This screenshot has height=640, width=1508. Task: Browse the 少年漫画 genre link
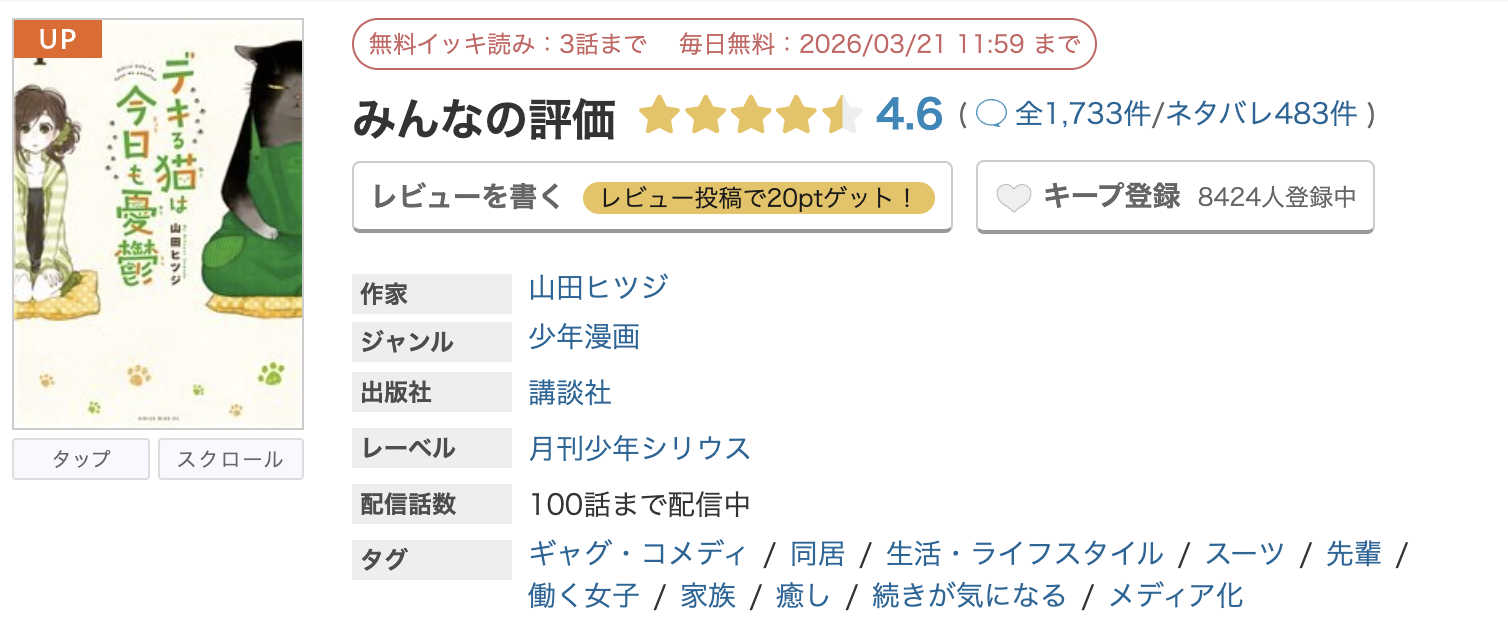point(584,338)
